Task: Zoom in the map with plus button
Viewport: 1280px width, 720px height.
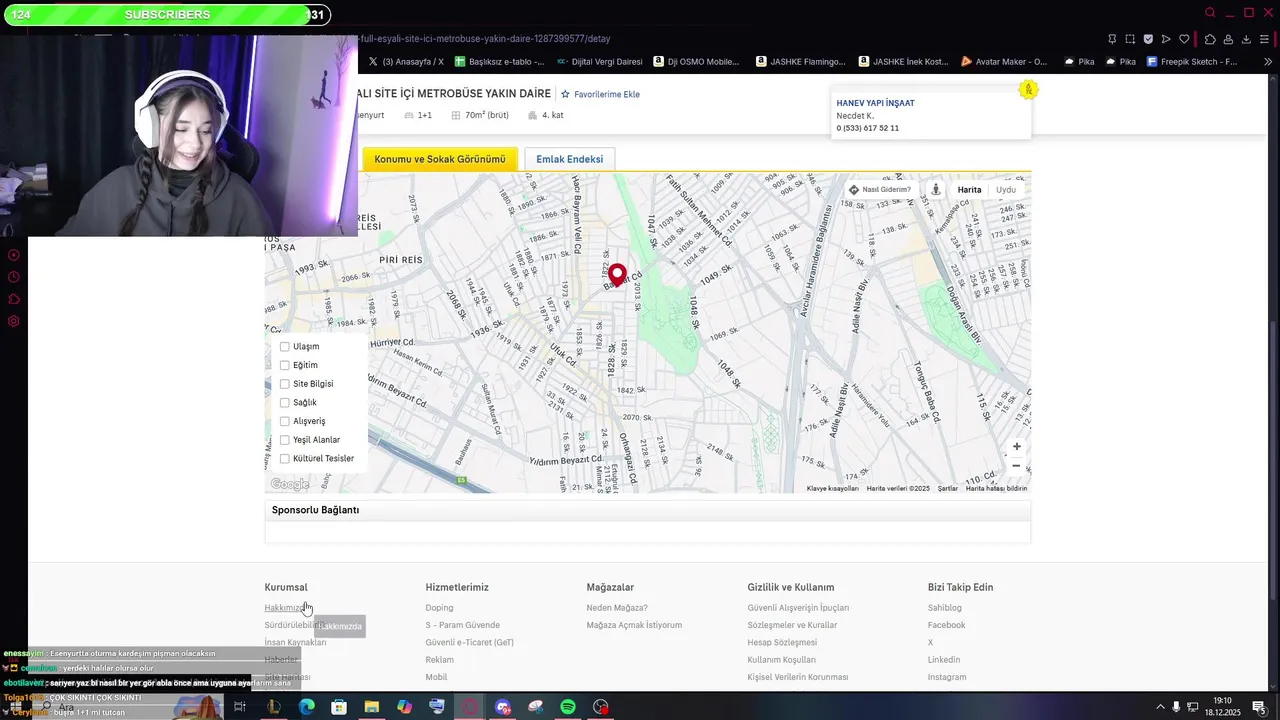Action: [1016, 447]
